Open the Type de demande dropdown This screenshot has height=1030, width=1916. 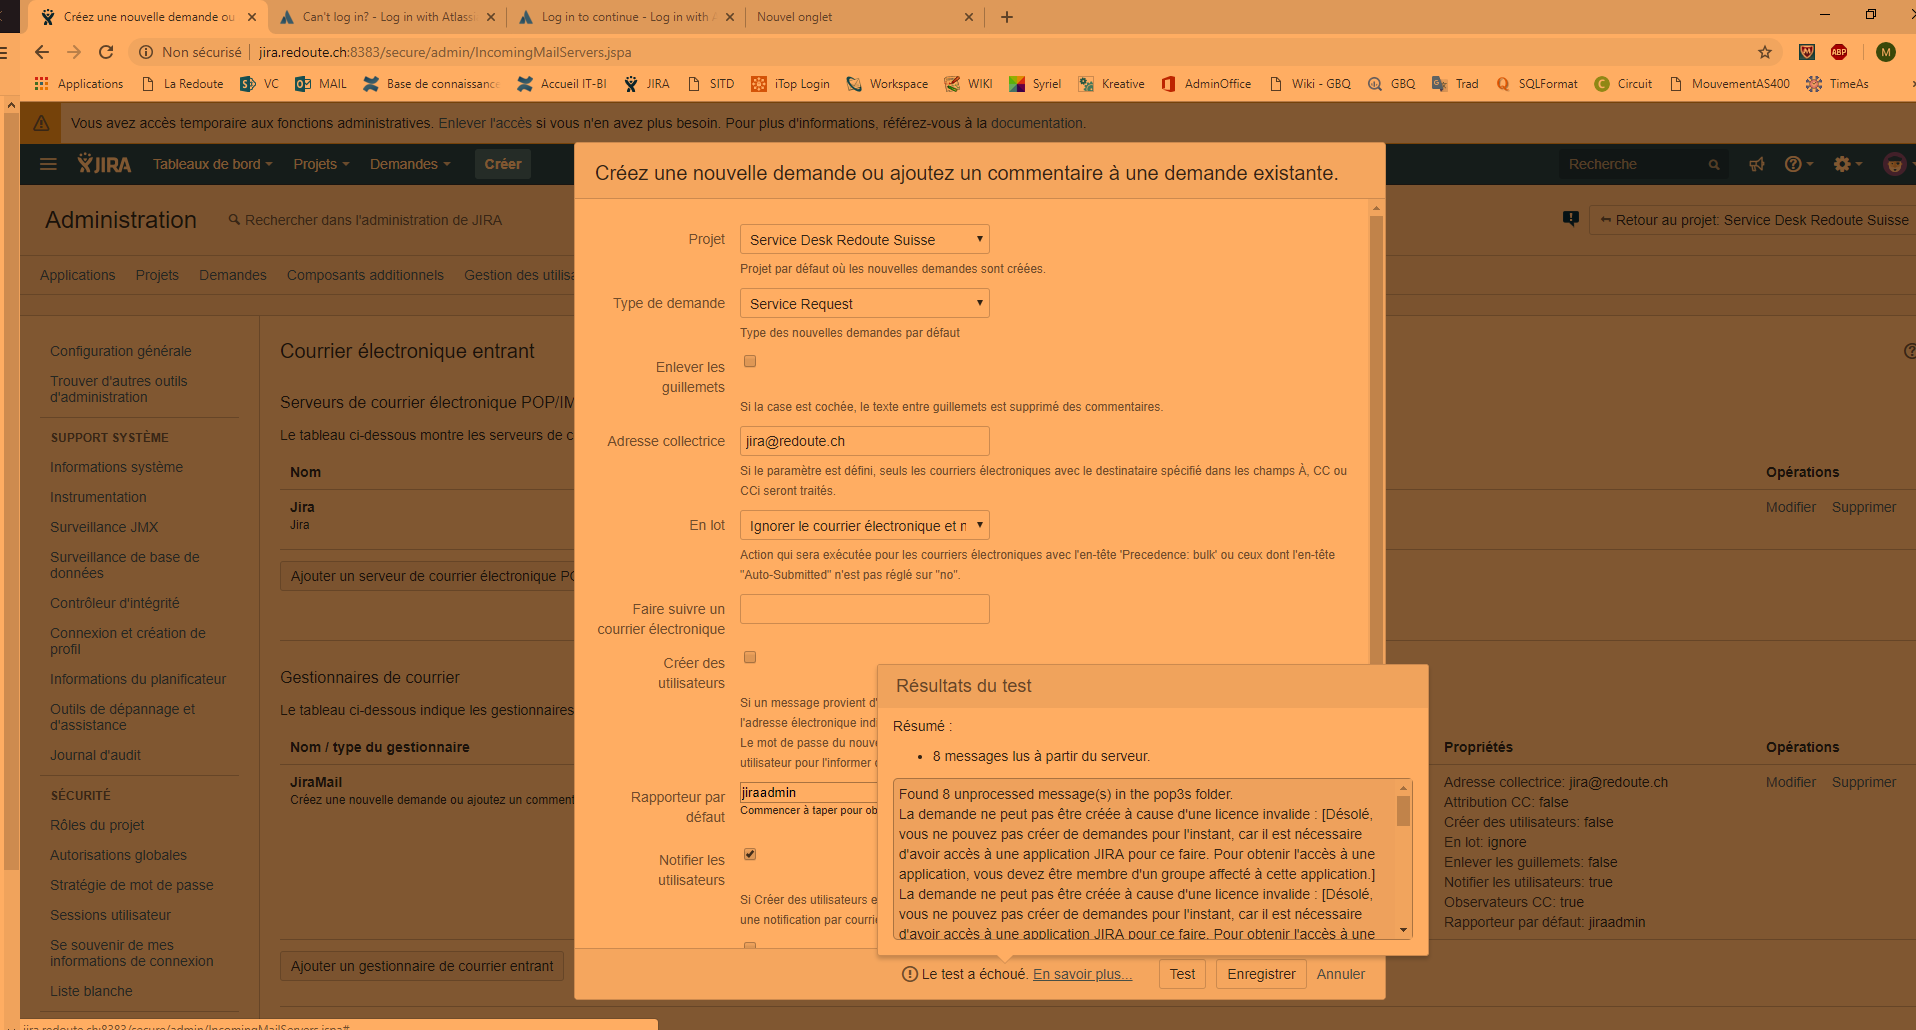865,304
